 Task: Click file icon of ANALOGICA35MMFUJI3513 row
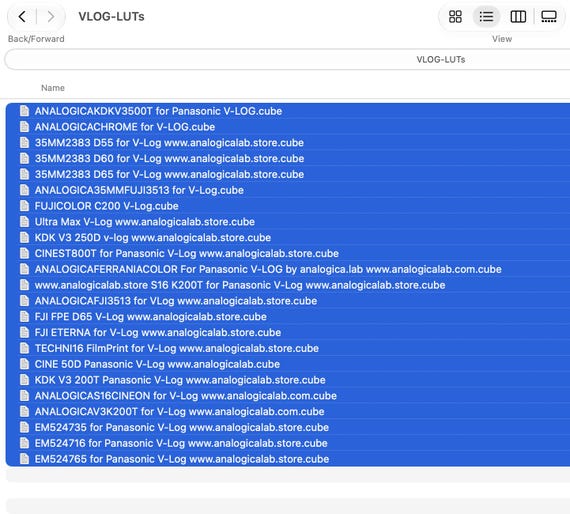[24, 190]
